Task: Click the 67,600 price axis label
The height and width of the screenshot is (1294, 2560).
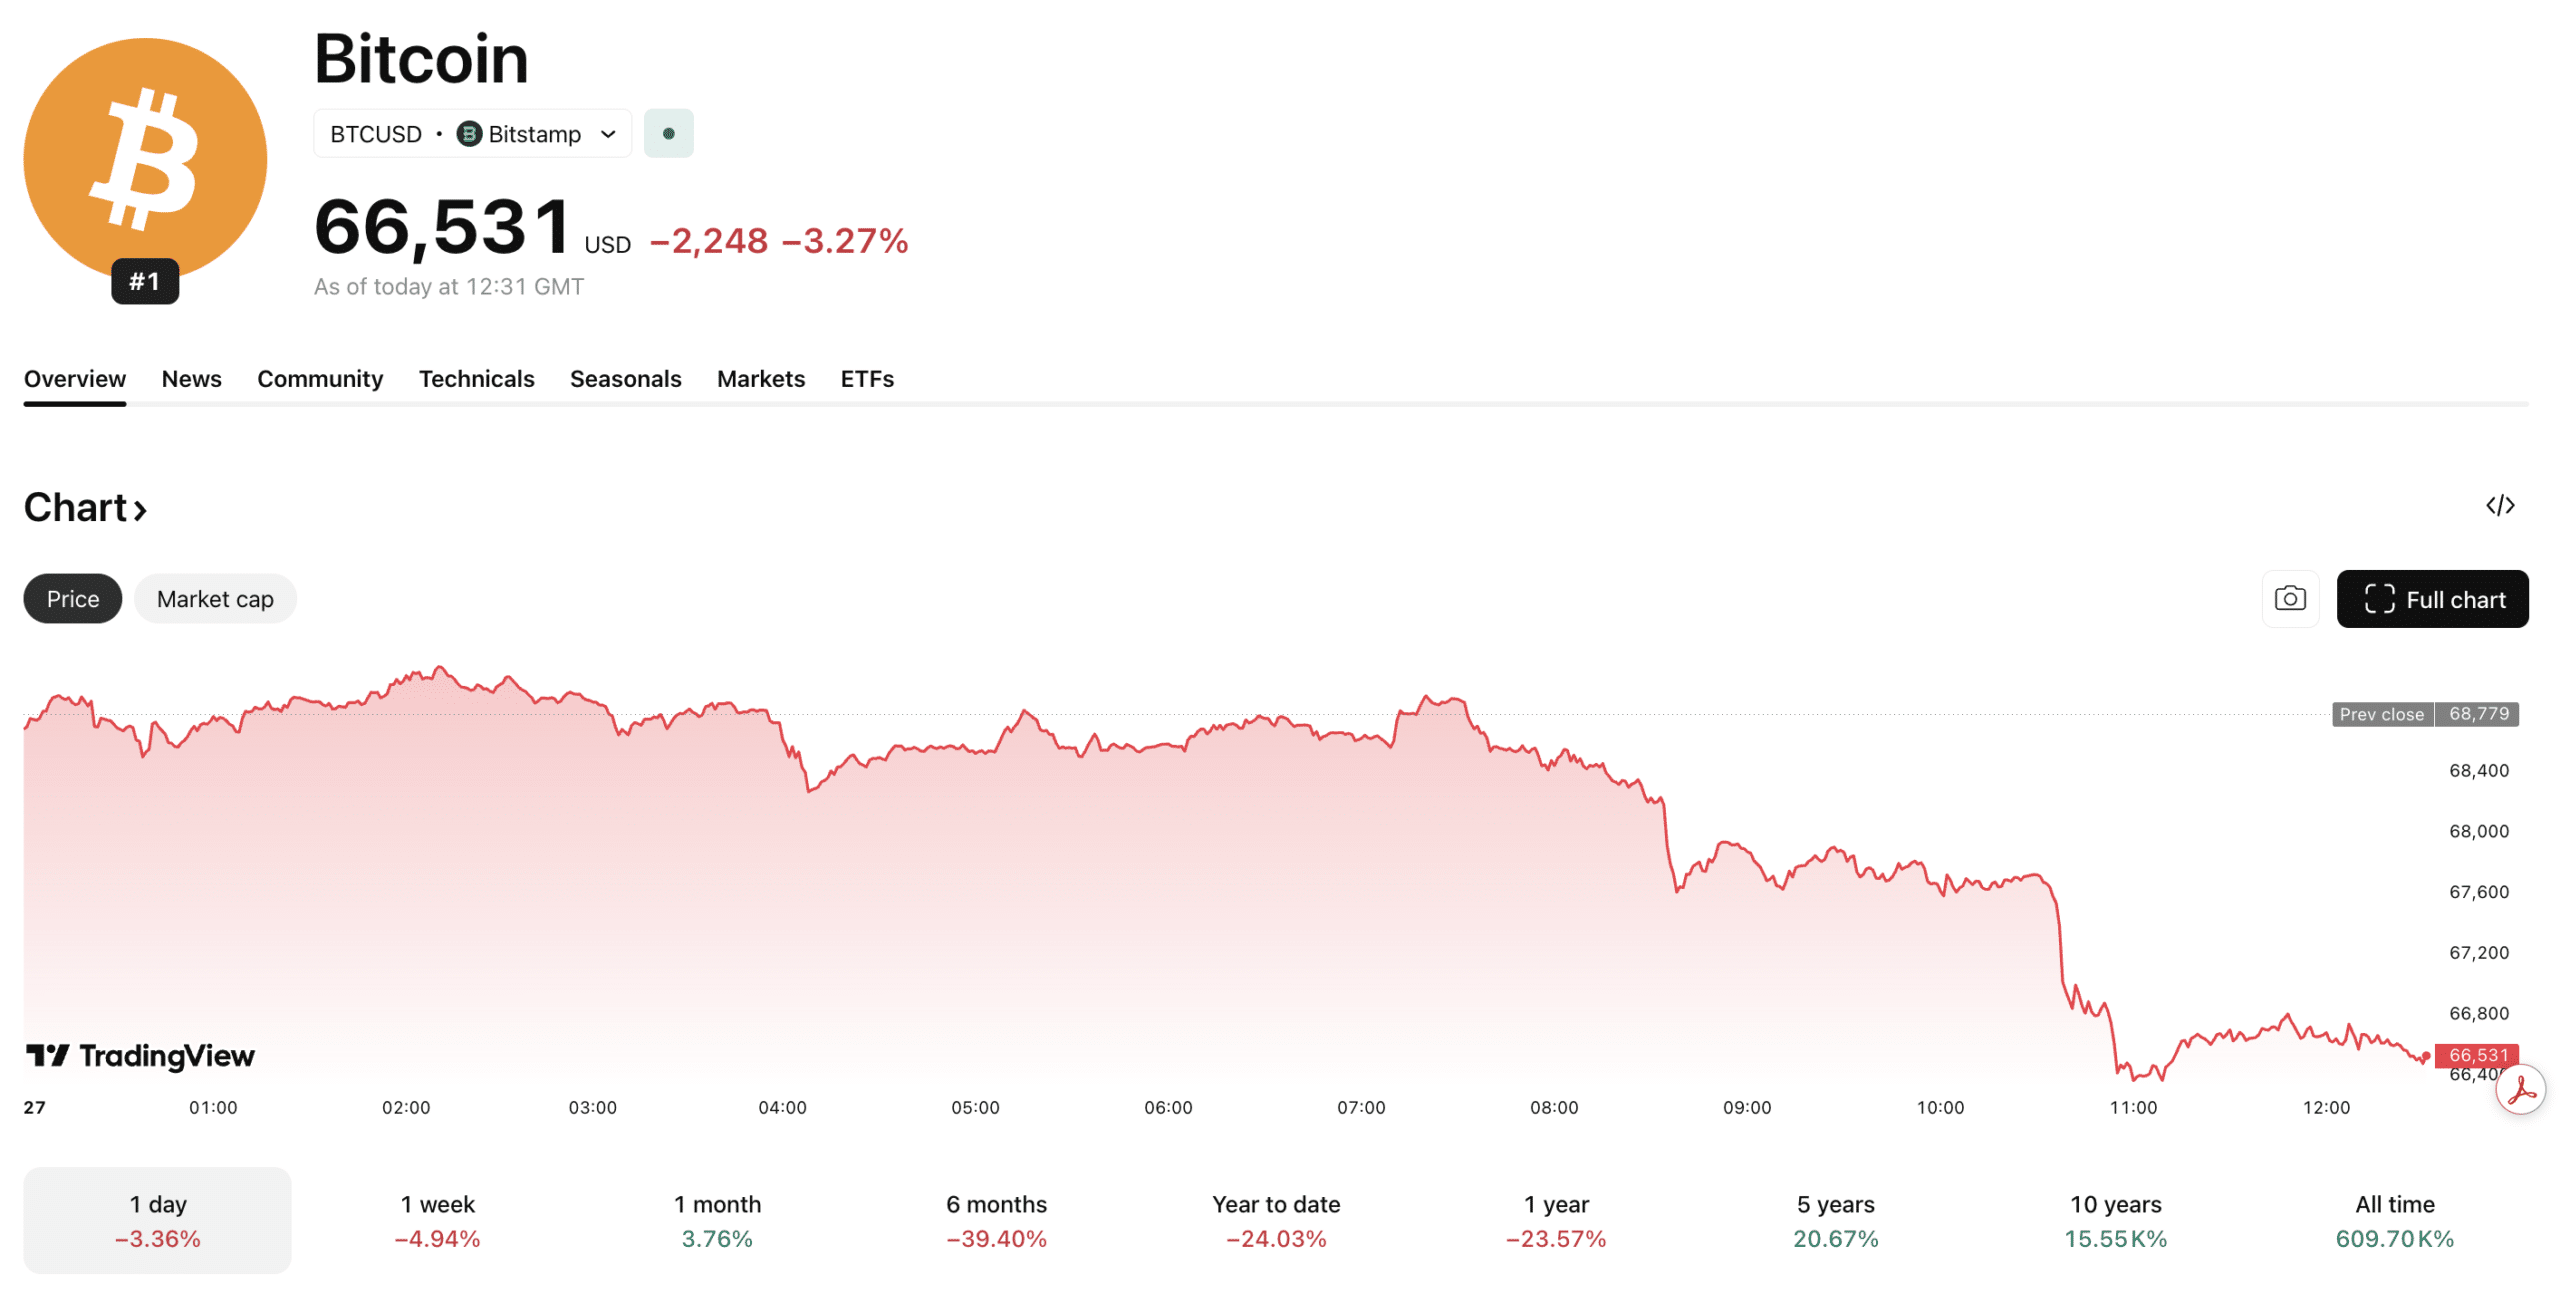Action: pyautogui.click(x=2478, y=891)
